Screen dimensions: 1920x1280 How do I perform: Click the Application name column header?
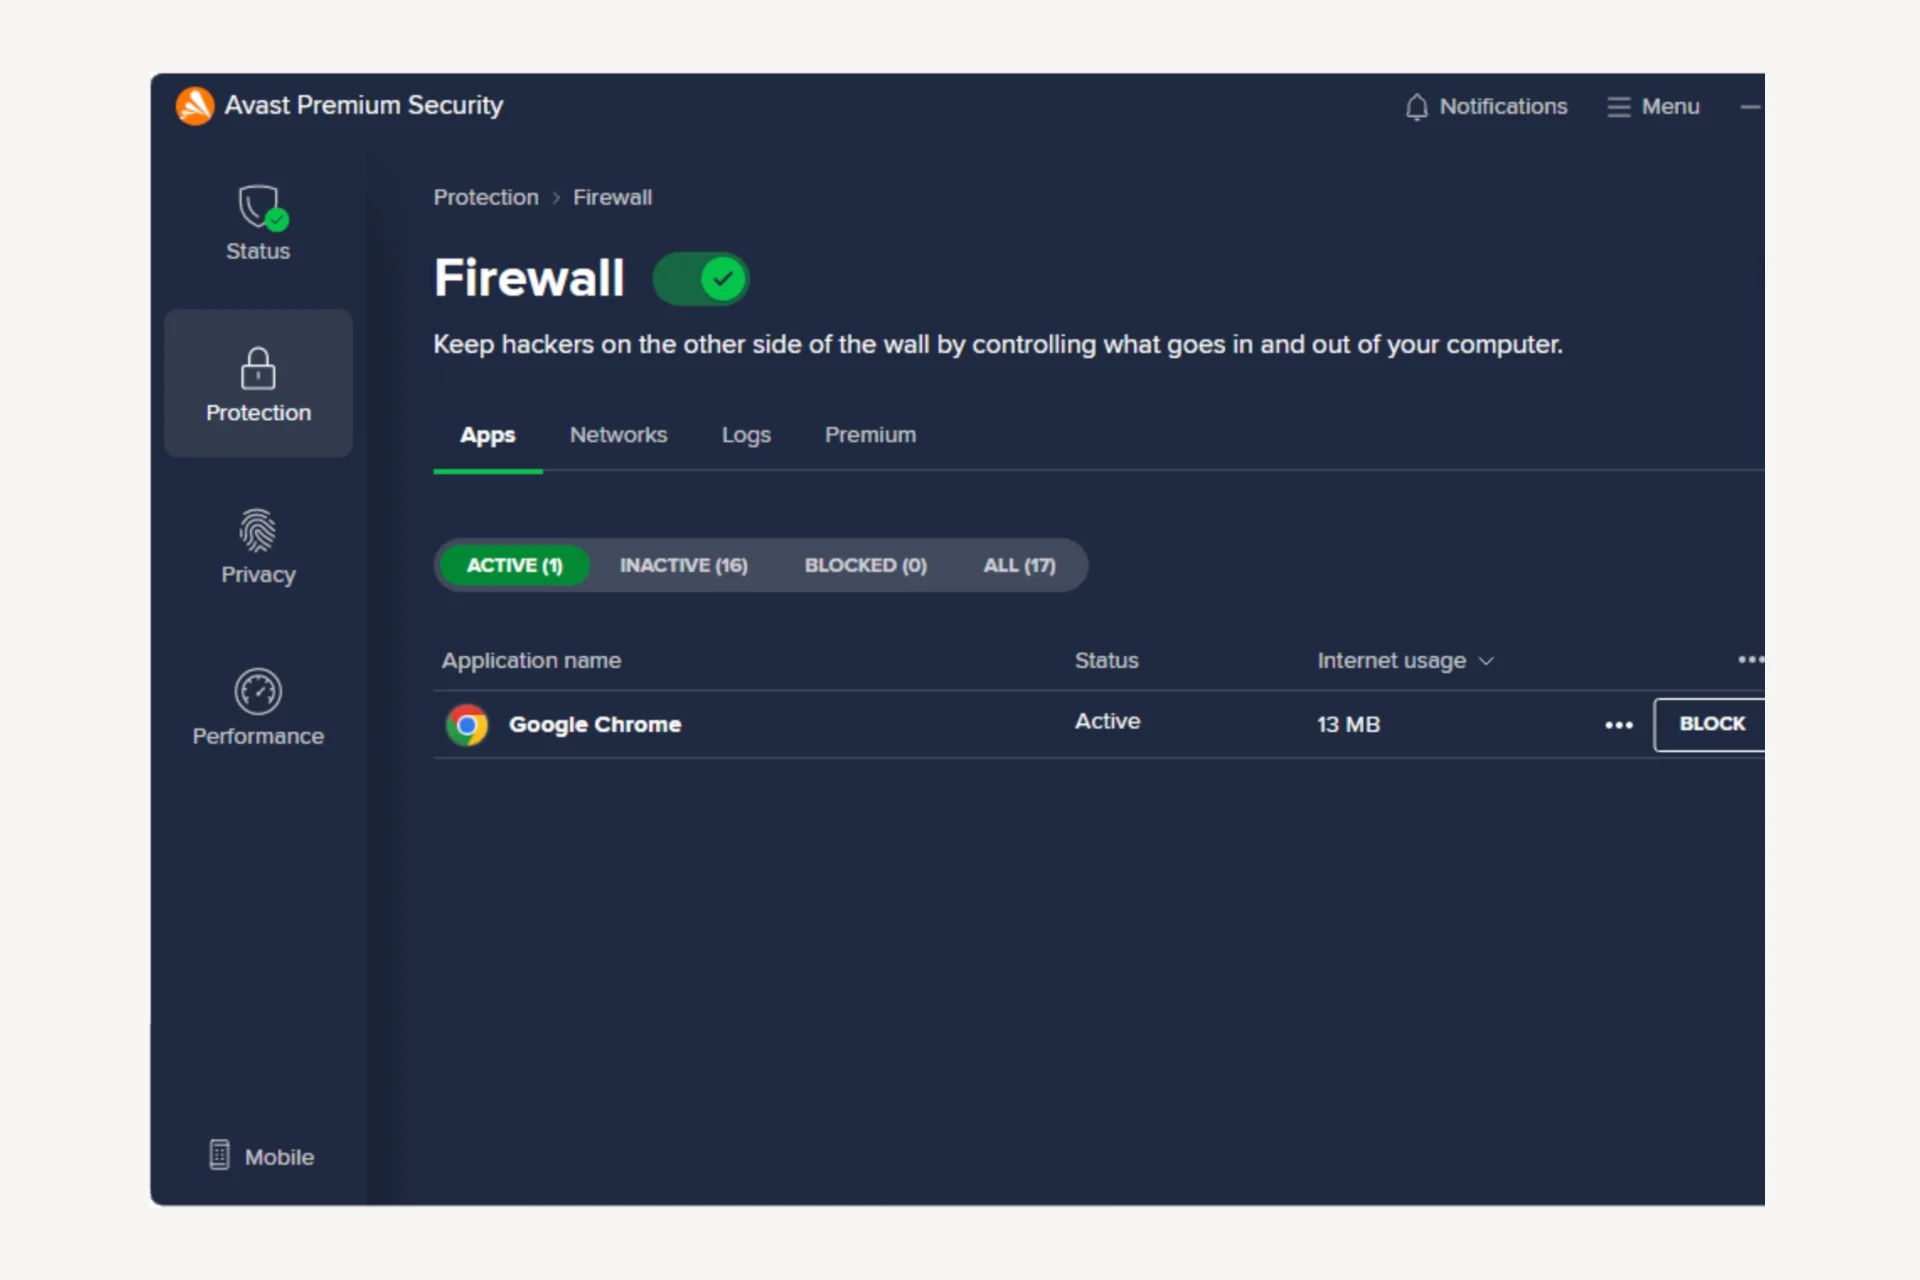531,660
